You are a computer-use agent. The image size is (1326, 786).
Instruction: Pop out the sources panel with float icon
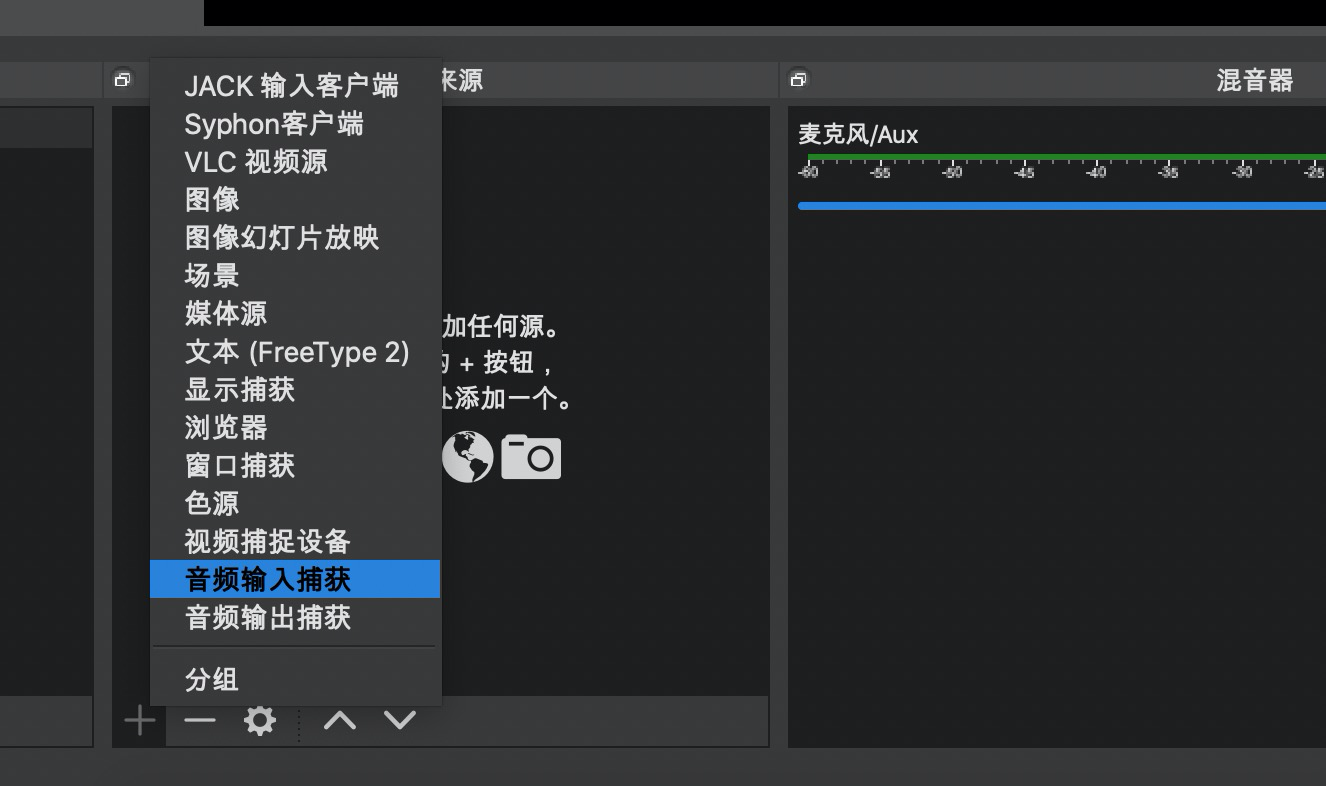[x=122, y=80]
